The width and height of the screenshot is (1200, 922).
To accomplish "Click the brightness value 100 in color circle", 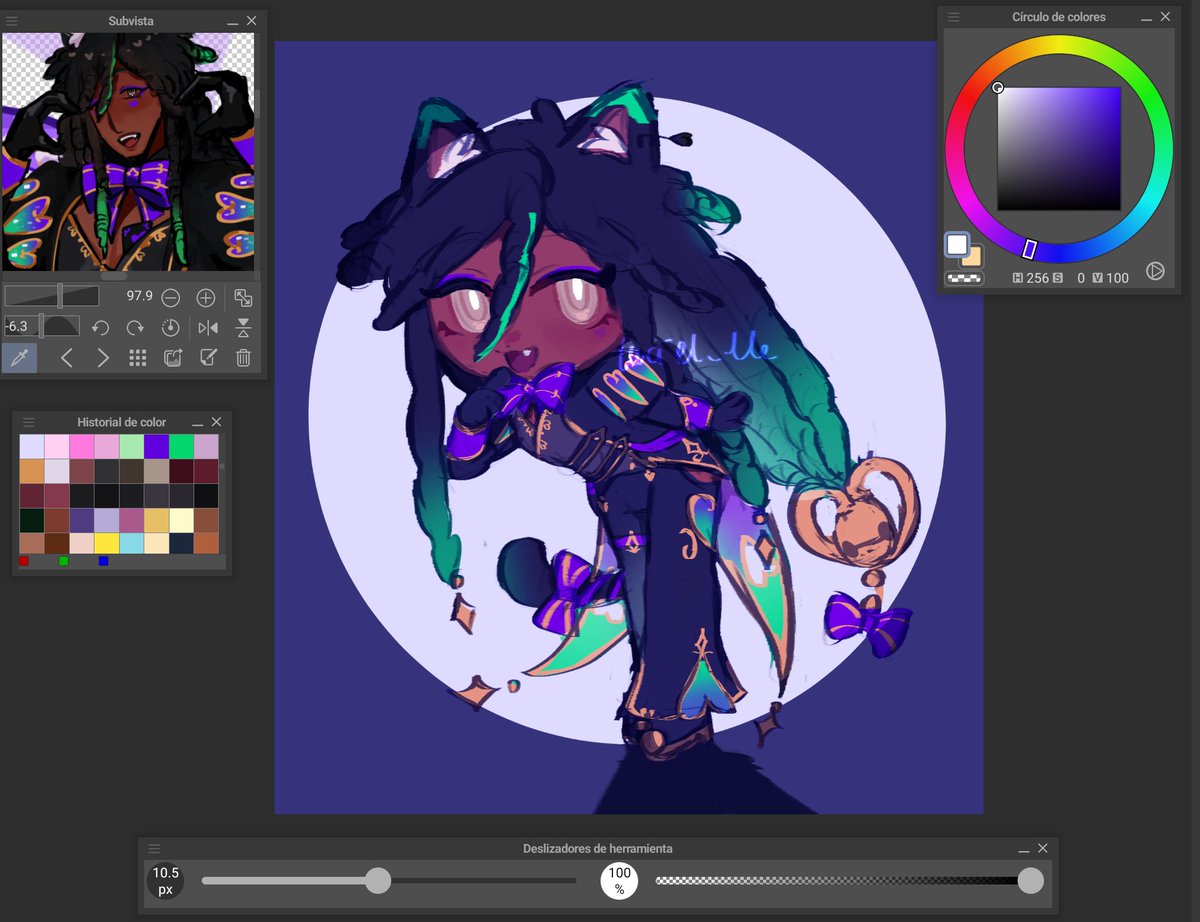I will 1116,278.
